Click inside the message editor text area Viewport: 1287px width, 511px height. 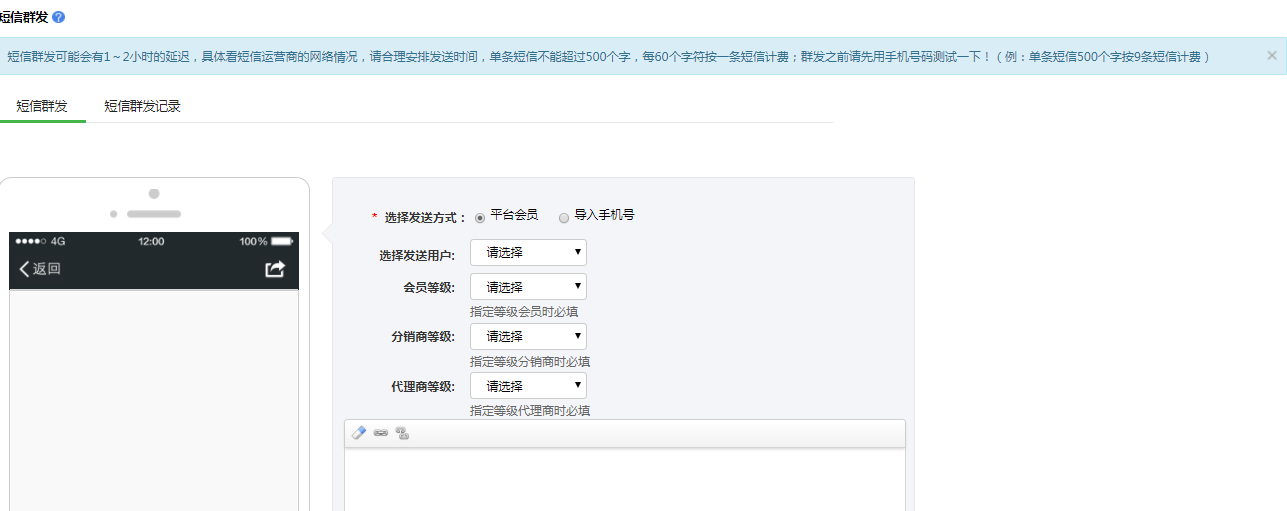[624, 480]
